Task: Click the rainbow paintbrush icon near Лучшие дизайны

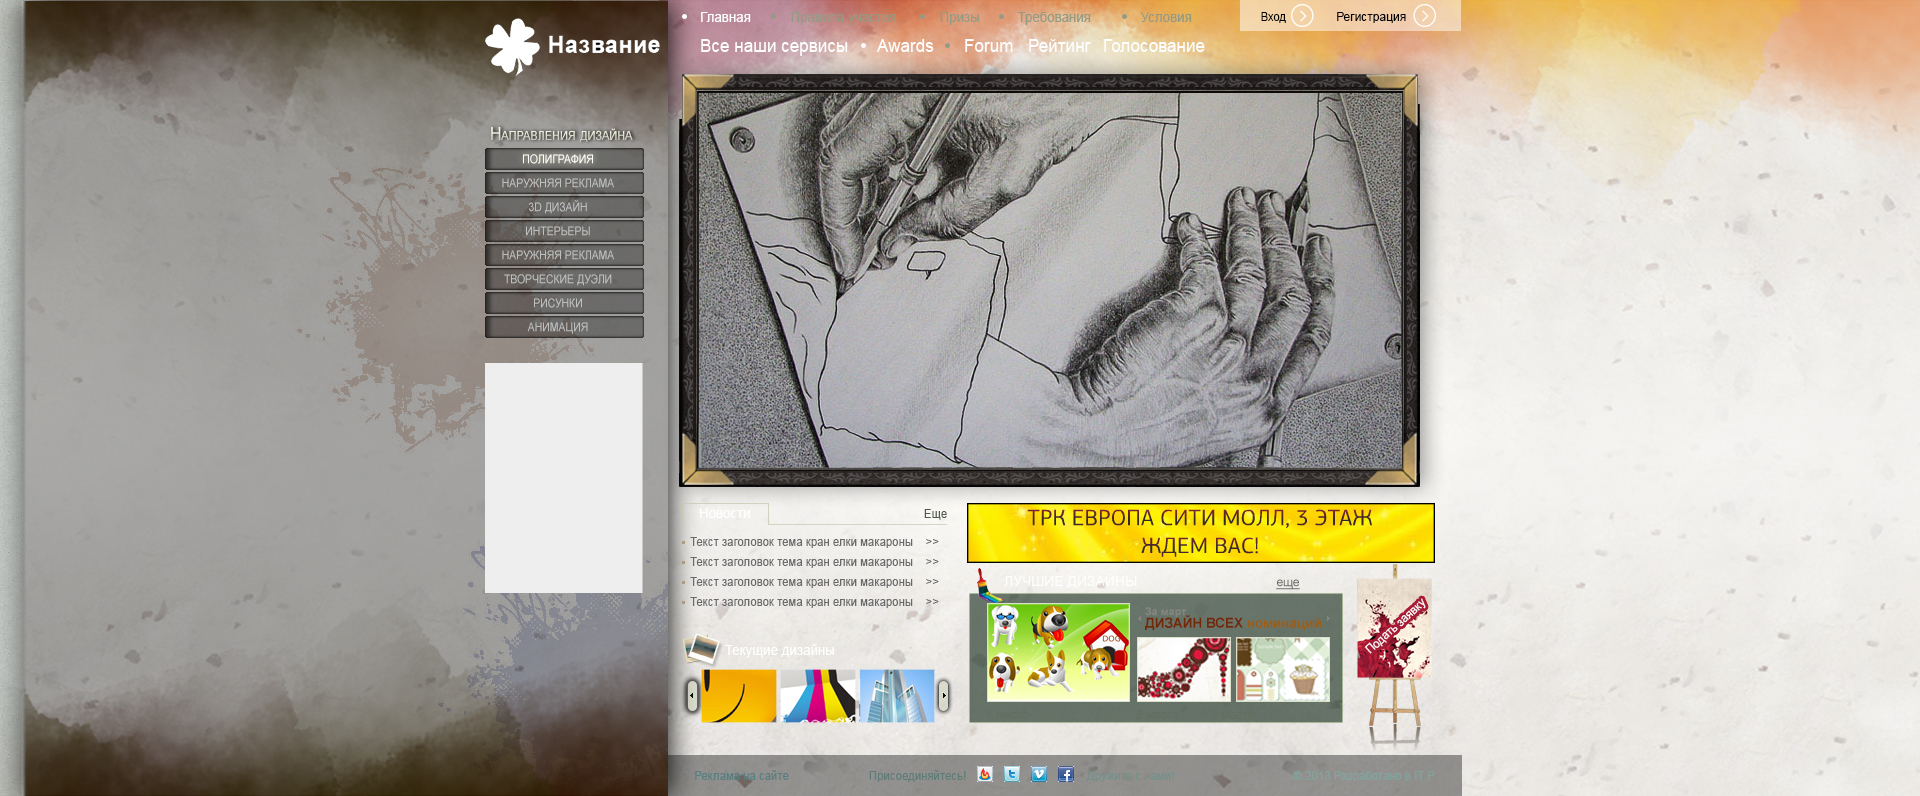Action: 987,584
